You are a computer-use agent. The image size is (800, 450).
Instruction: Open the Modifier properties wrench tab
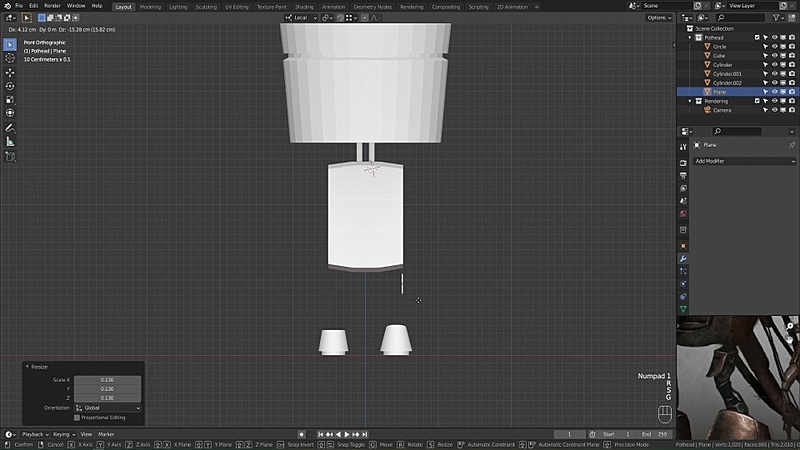(683, 259)
